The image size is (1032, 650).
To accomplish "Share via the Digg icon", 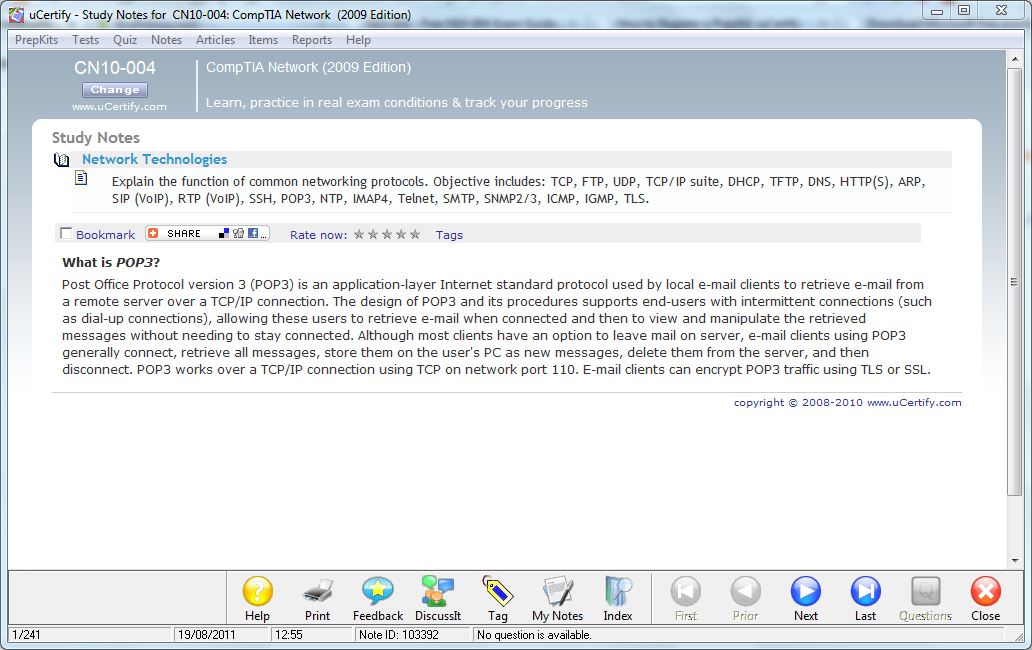I will click(238, 234).
